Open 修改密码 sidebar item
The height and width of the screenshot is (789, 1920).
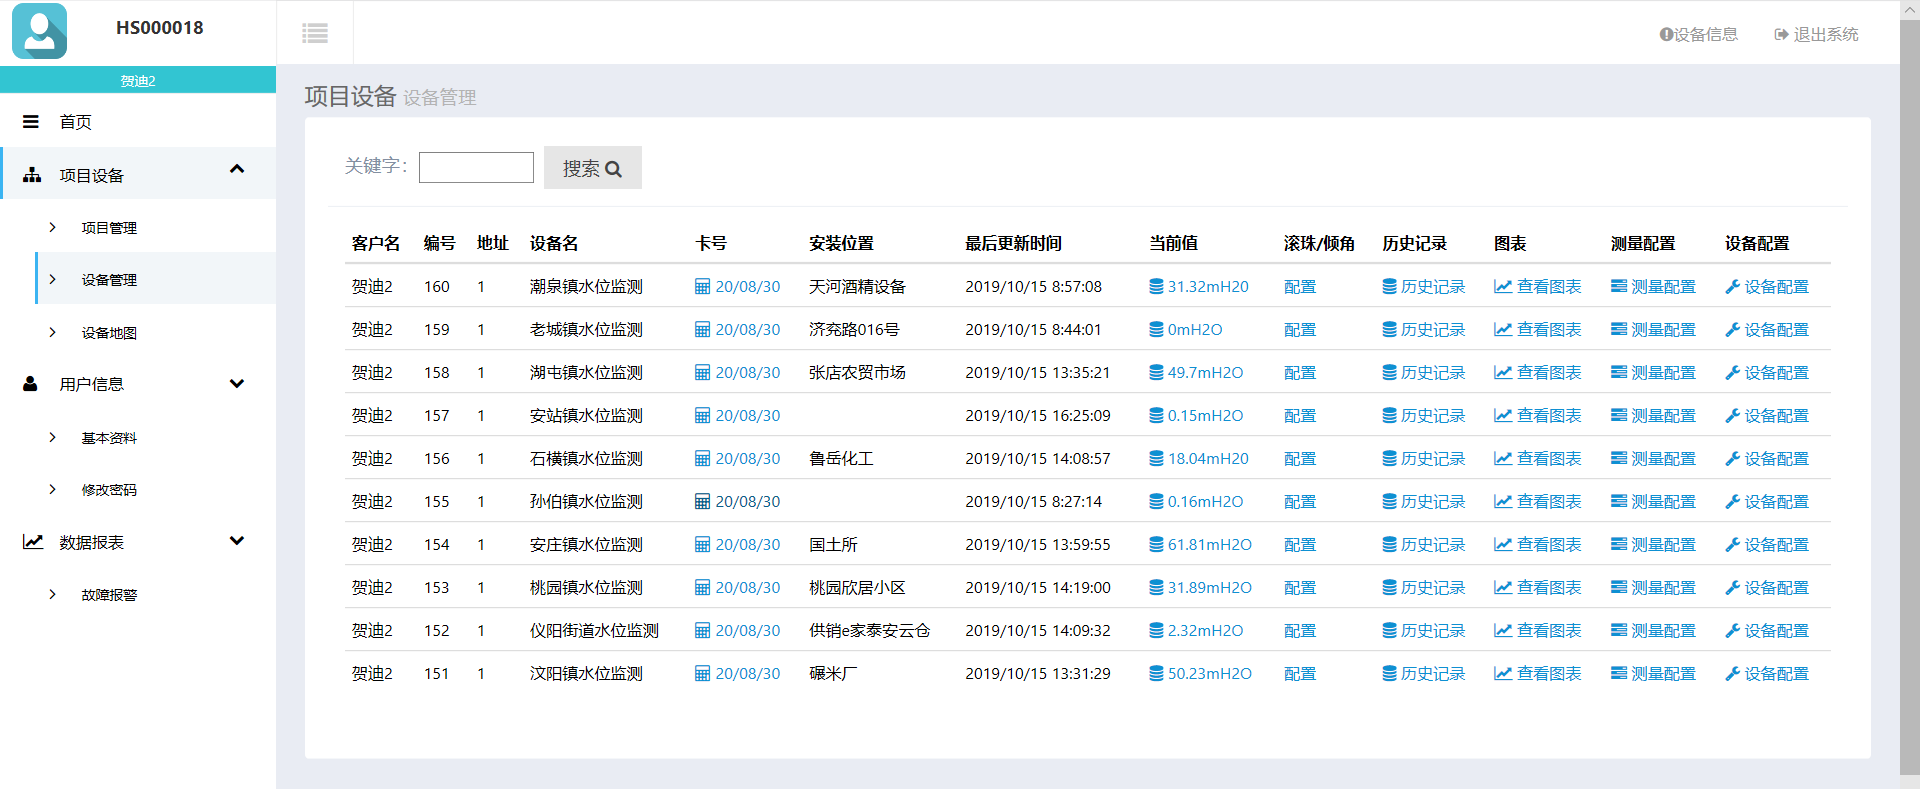click(x=109, y=490)
